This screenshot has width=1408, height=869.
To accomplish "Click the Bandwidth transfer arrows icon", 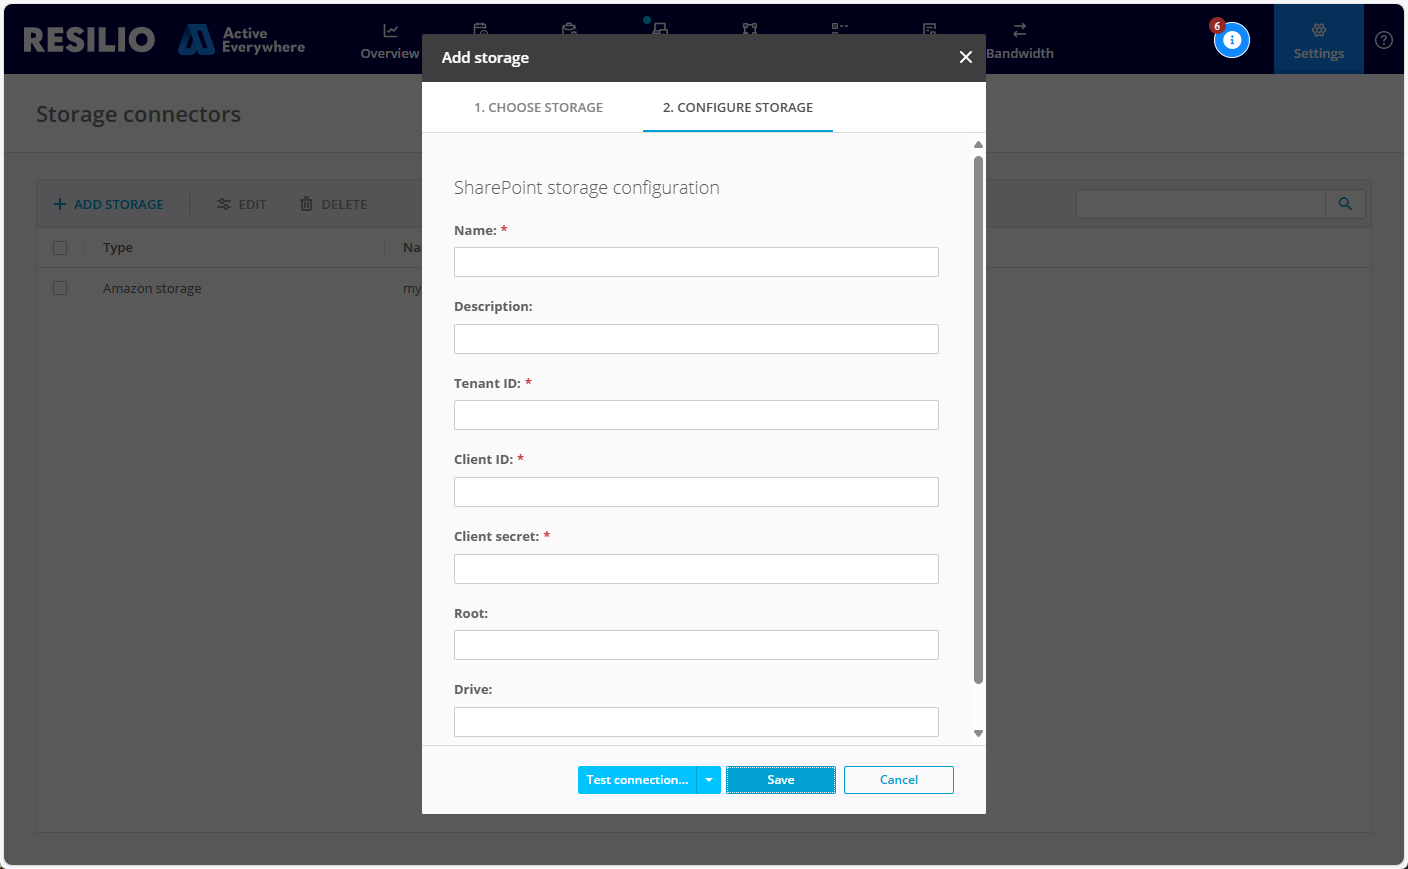I will tap(1019, 30).
